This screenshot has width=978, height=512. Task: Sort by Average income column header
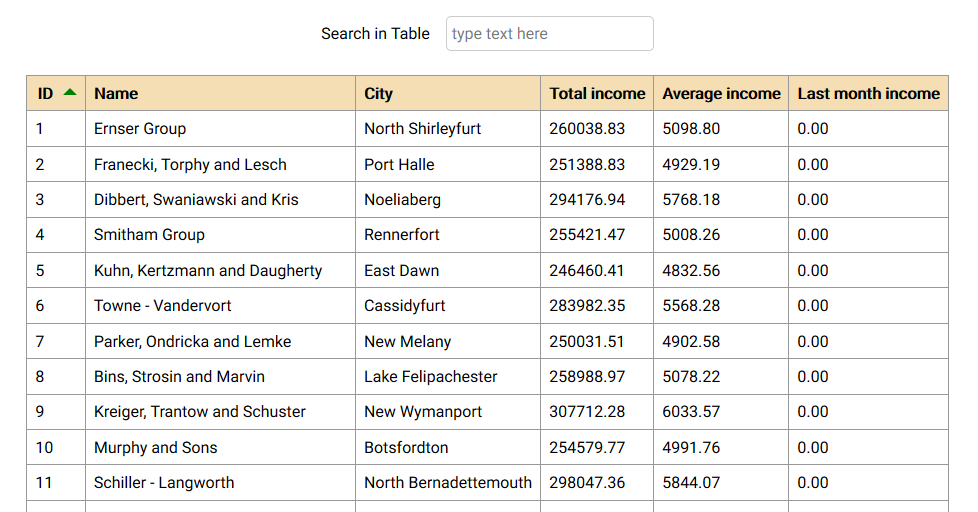(721, 94)
